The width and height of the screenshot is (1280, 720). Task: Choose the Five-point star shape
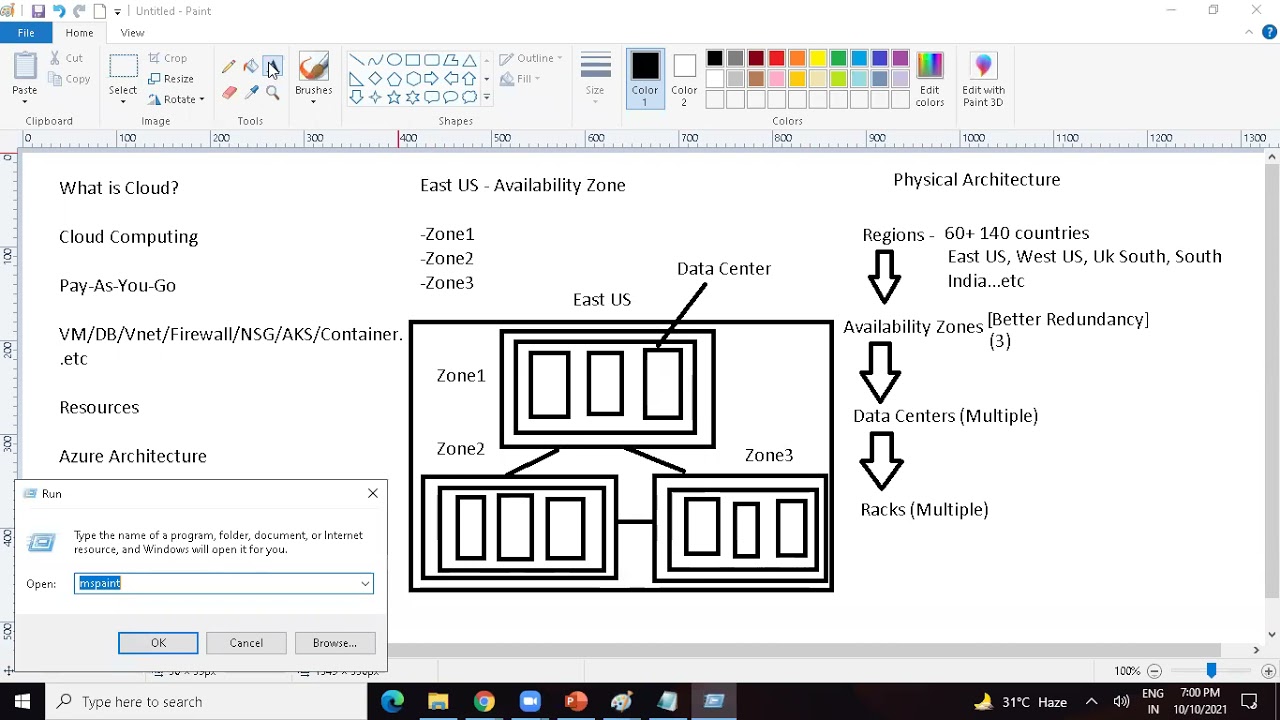click(394, 97)
